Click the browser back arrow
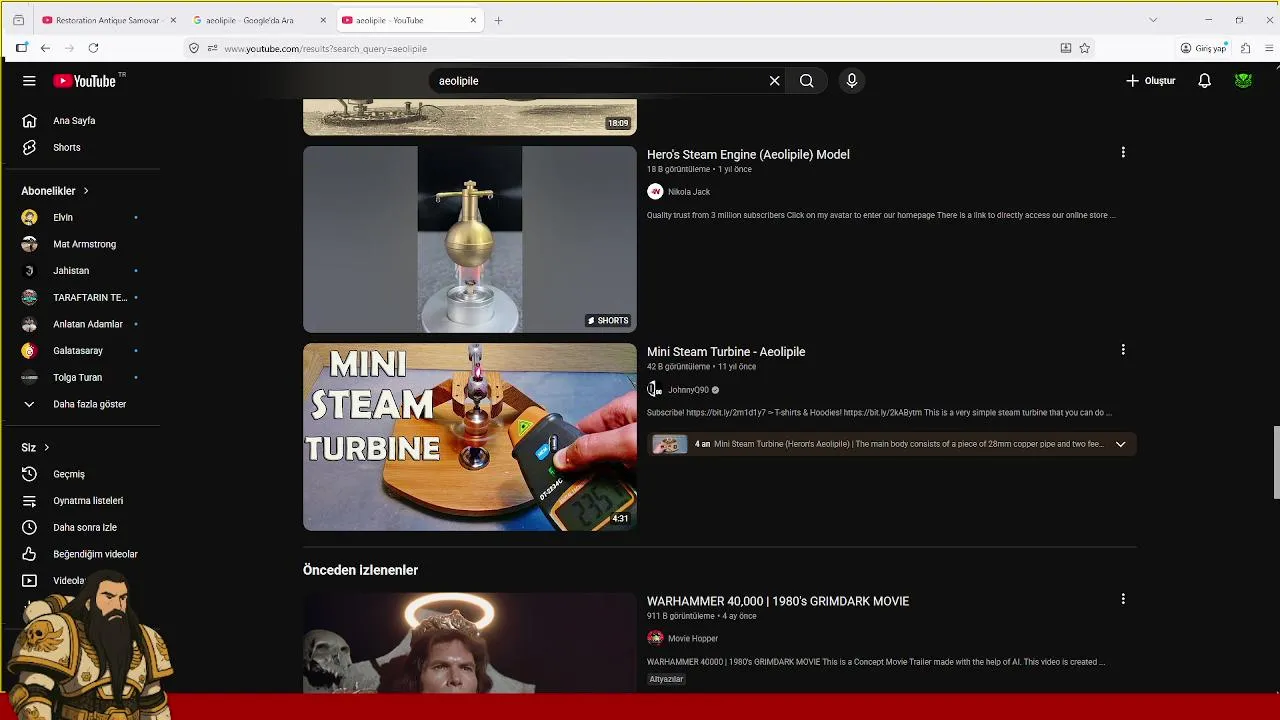1280x720 pixels. coord(45,48)
